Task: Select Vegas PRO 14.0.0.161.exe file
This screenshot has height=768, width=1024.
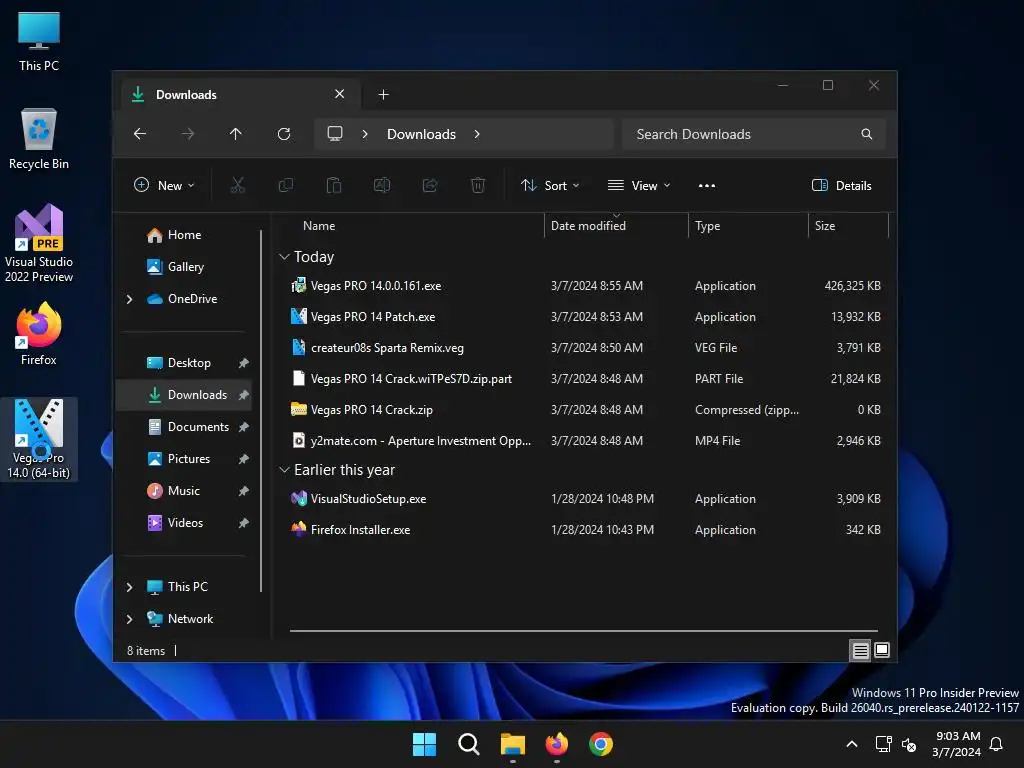Action: click(585, 285)
